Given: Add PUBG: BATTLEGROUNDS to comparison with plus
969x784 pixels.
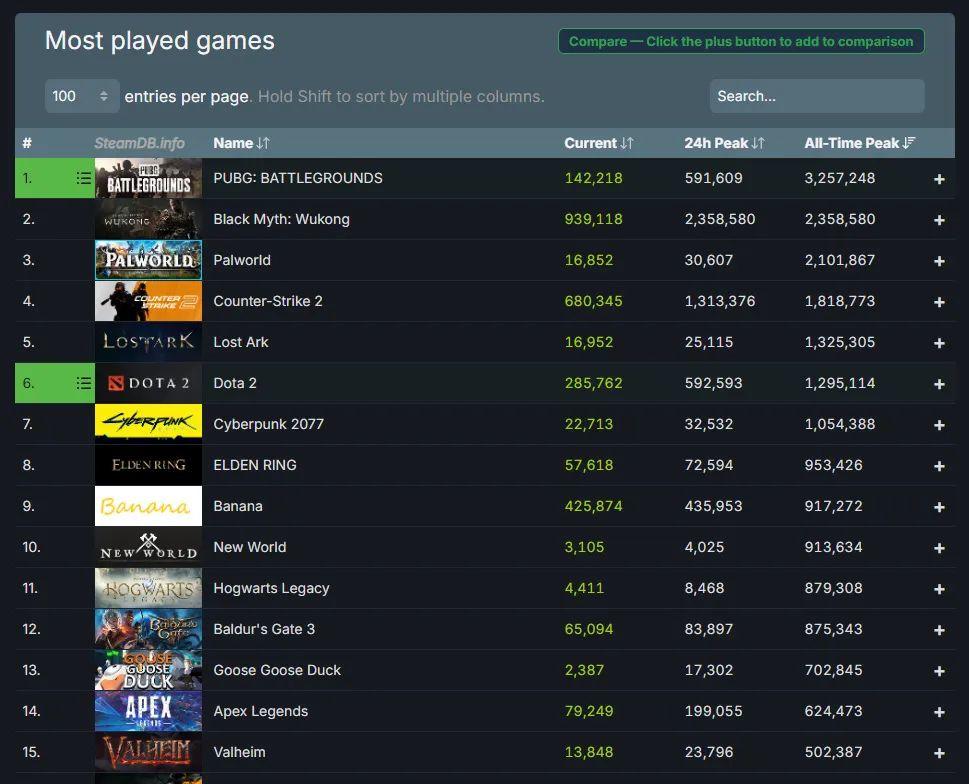Looking at the screenshot, I should [939, 179].
